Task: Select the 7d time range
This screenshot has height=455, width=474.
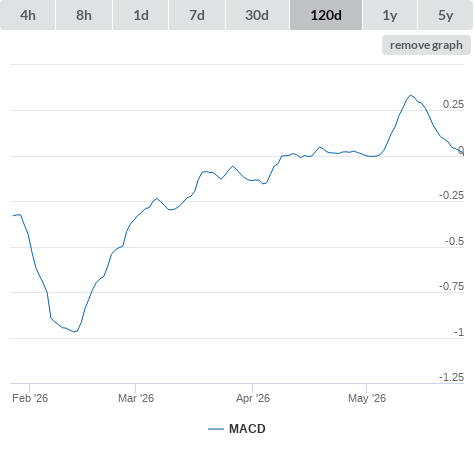Action: 197,15
